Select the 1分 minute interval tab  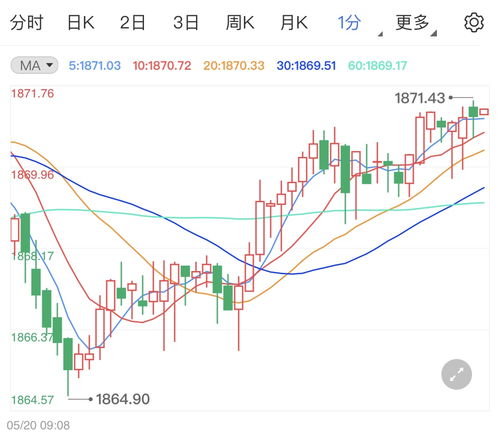(349, 23)
